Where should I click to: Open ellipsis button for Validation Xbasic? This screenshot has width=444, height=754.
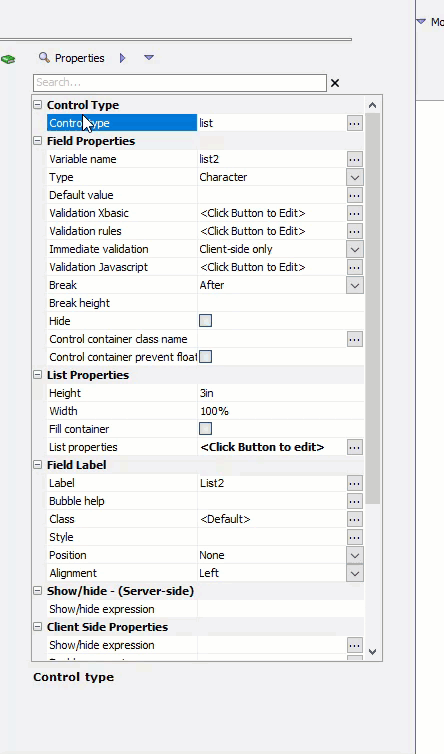pos(355,213)
